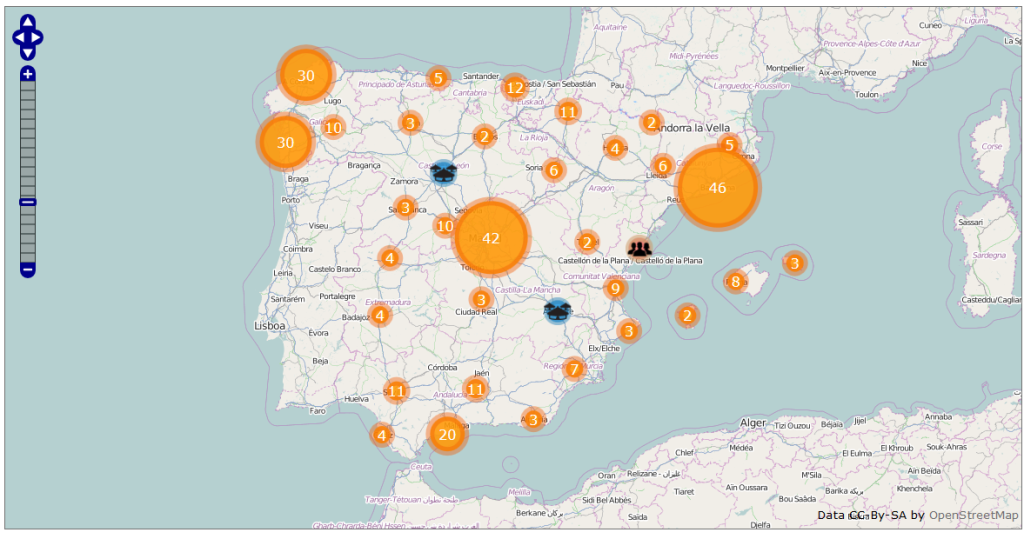Open the blue building marker near Zamora
Image resolution: width=1024 pixels, height=539 pixels.
pos(443,172)
